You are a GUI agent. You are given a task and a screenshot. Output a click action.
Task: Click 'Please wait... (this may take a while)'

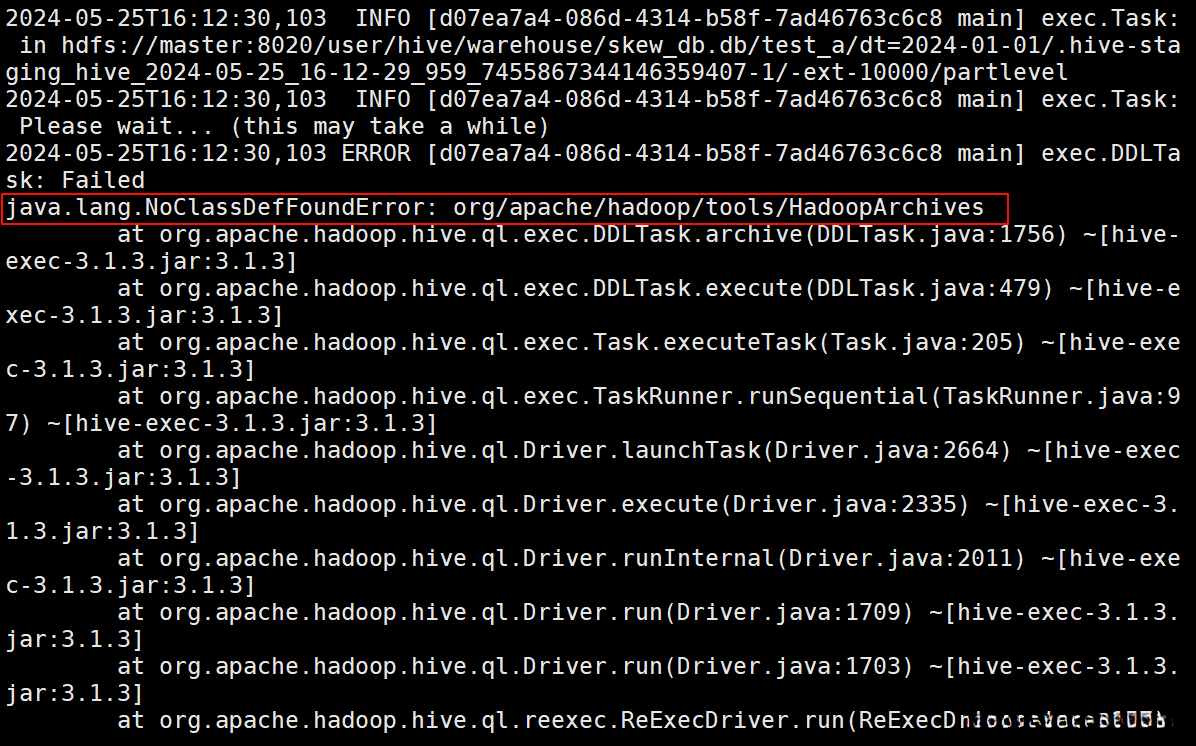coord(284,127)
